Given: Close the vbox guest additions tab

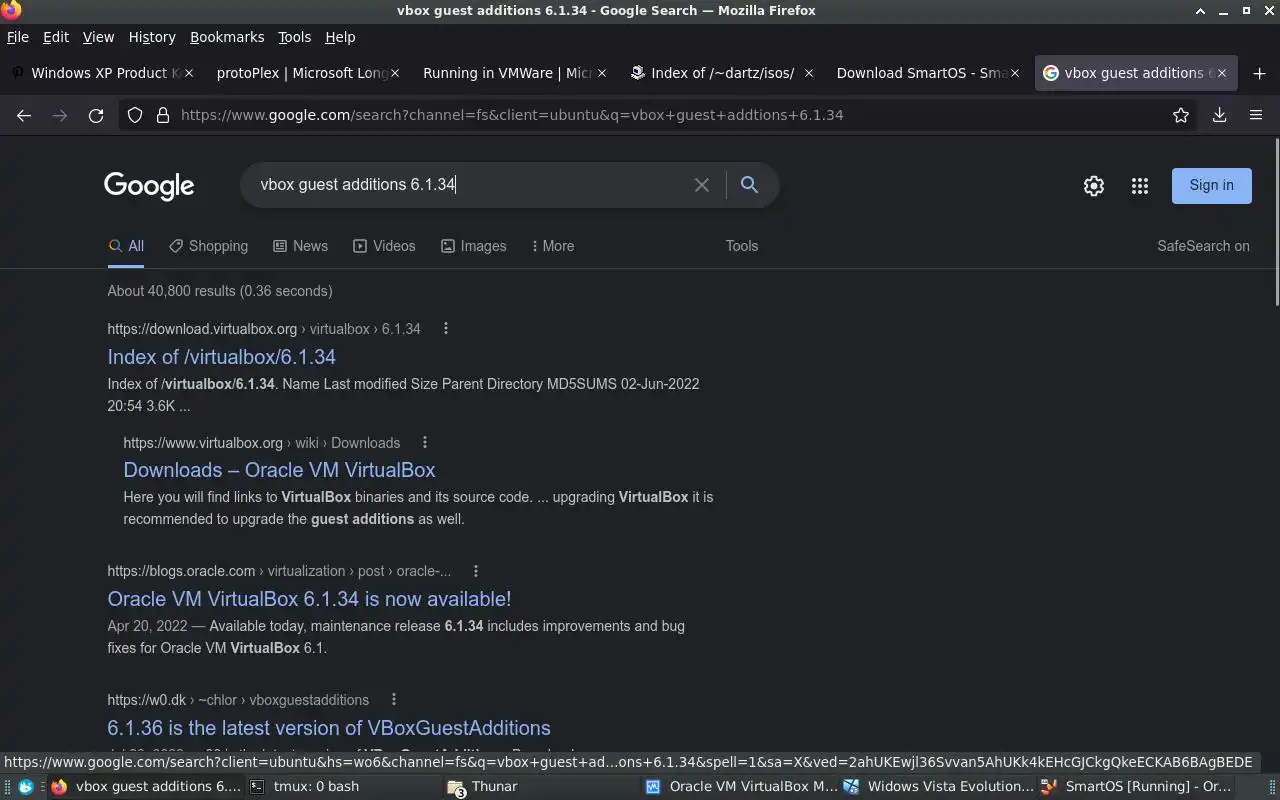Looking at the screenshot, I should click(x=1221, y=73).
